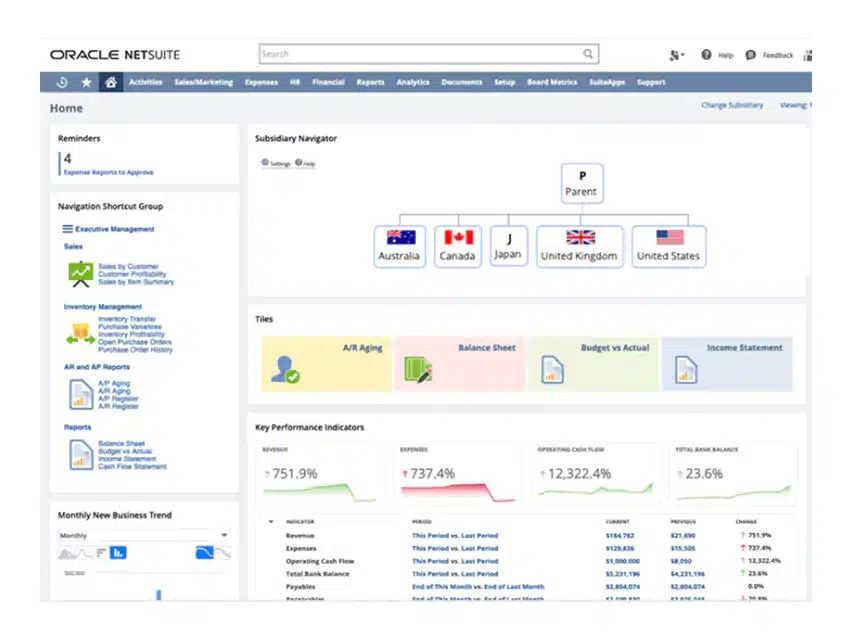
Task: Open the Financial menu
Action: [328, 82]
